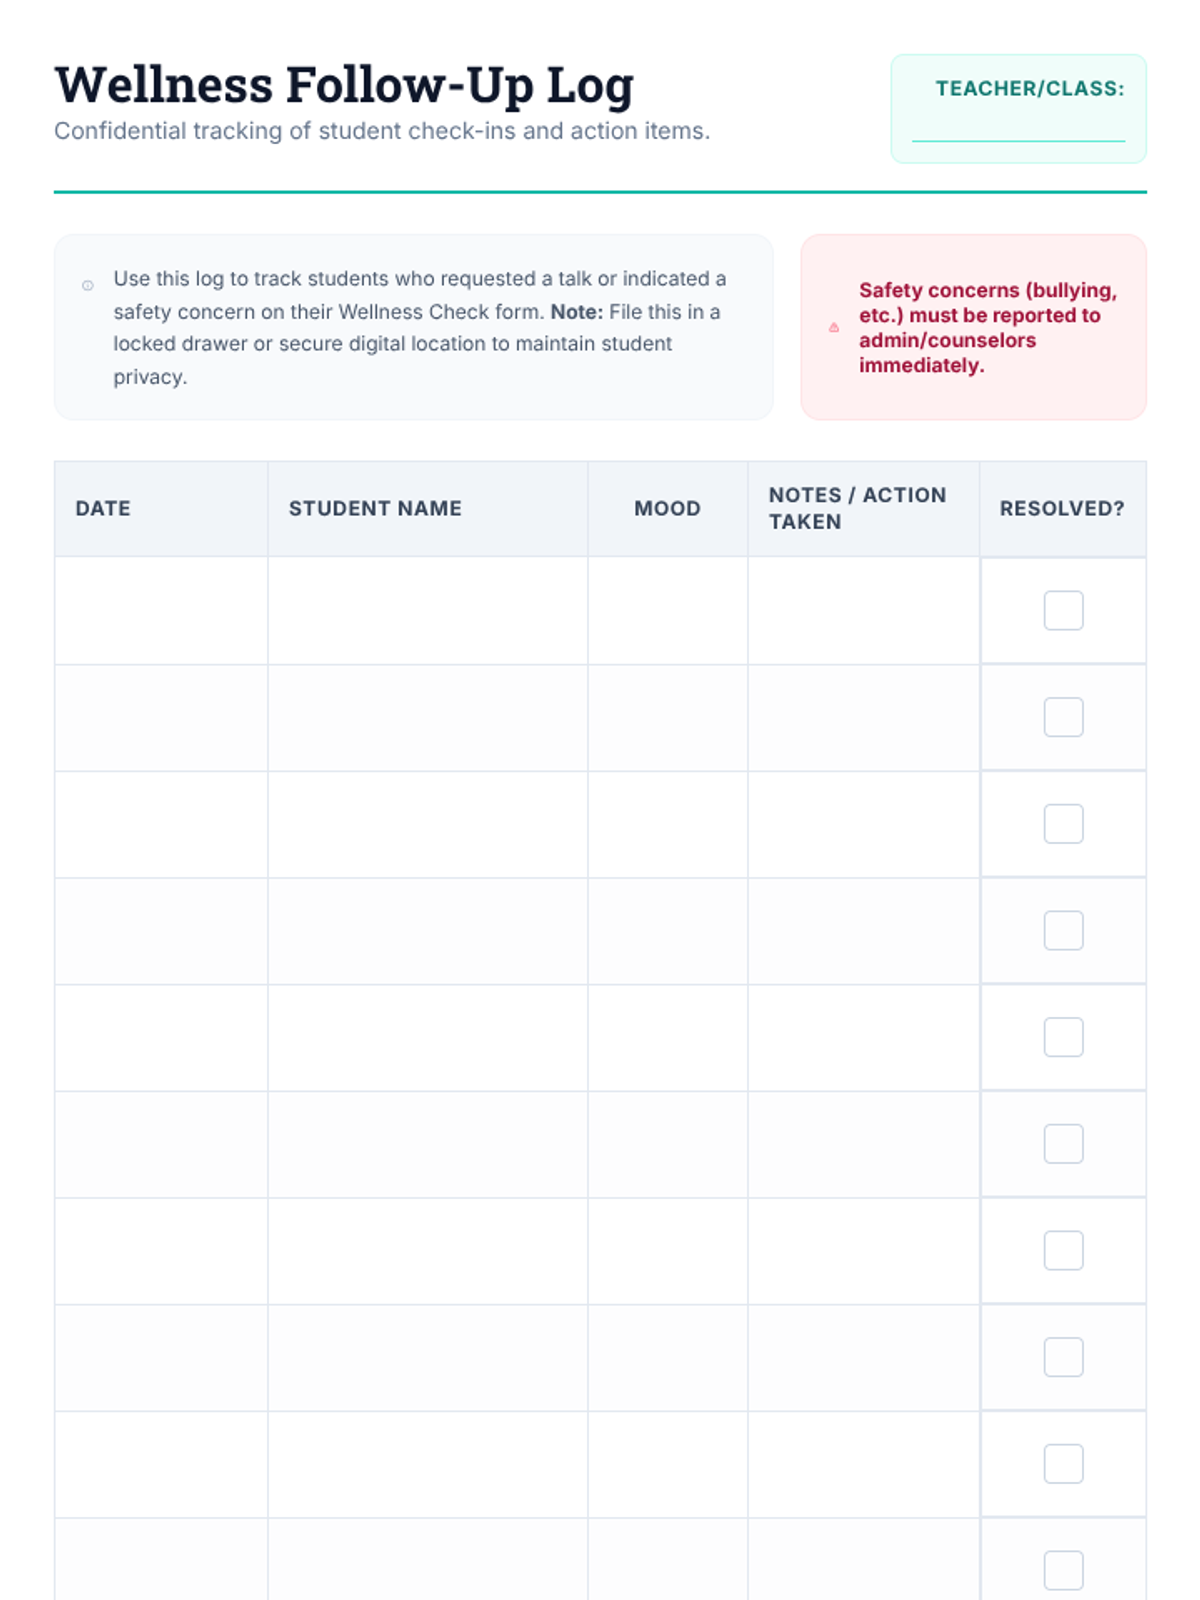Click the info icon beside the instructions
Viewport: 1200px width, 1600px height.
(88, 286)
